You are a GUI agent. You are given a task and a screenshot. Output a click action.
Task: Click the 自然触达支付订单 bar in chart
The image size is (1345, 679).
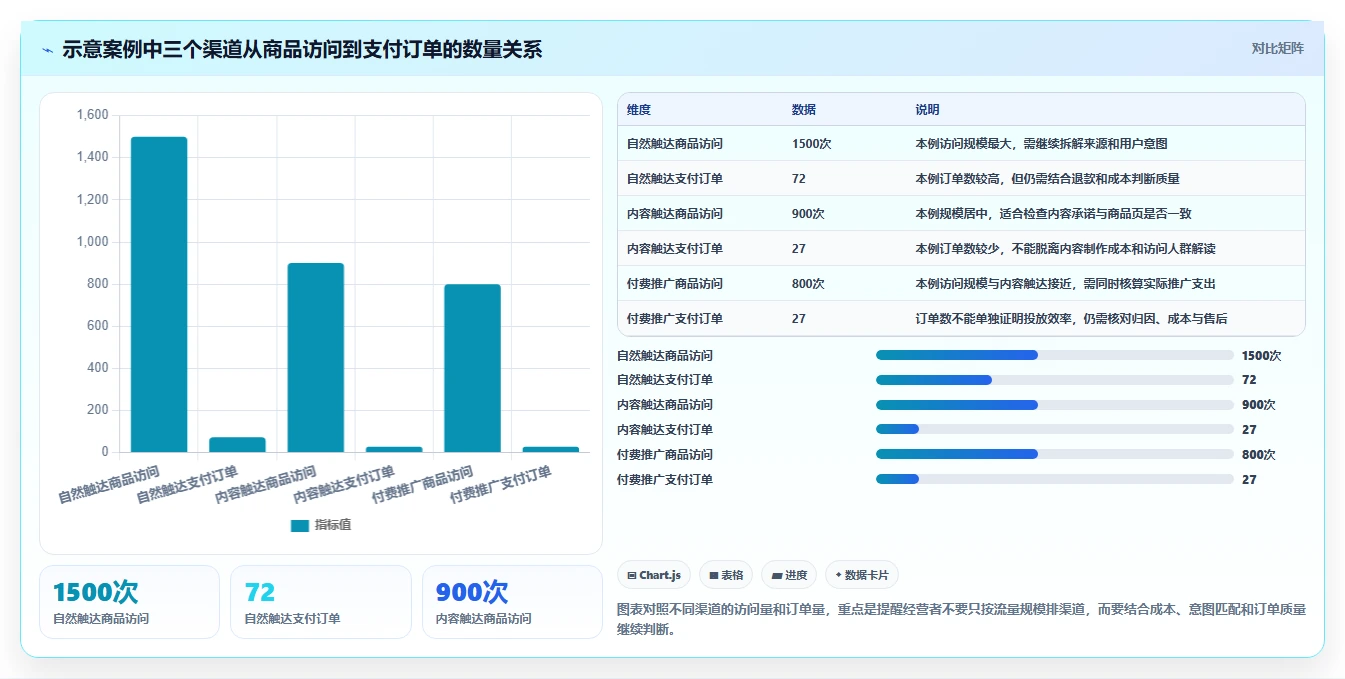click(x=237, y=444)
